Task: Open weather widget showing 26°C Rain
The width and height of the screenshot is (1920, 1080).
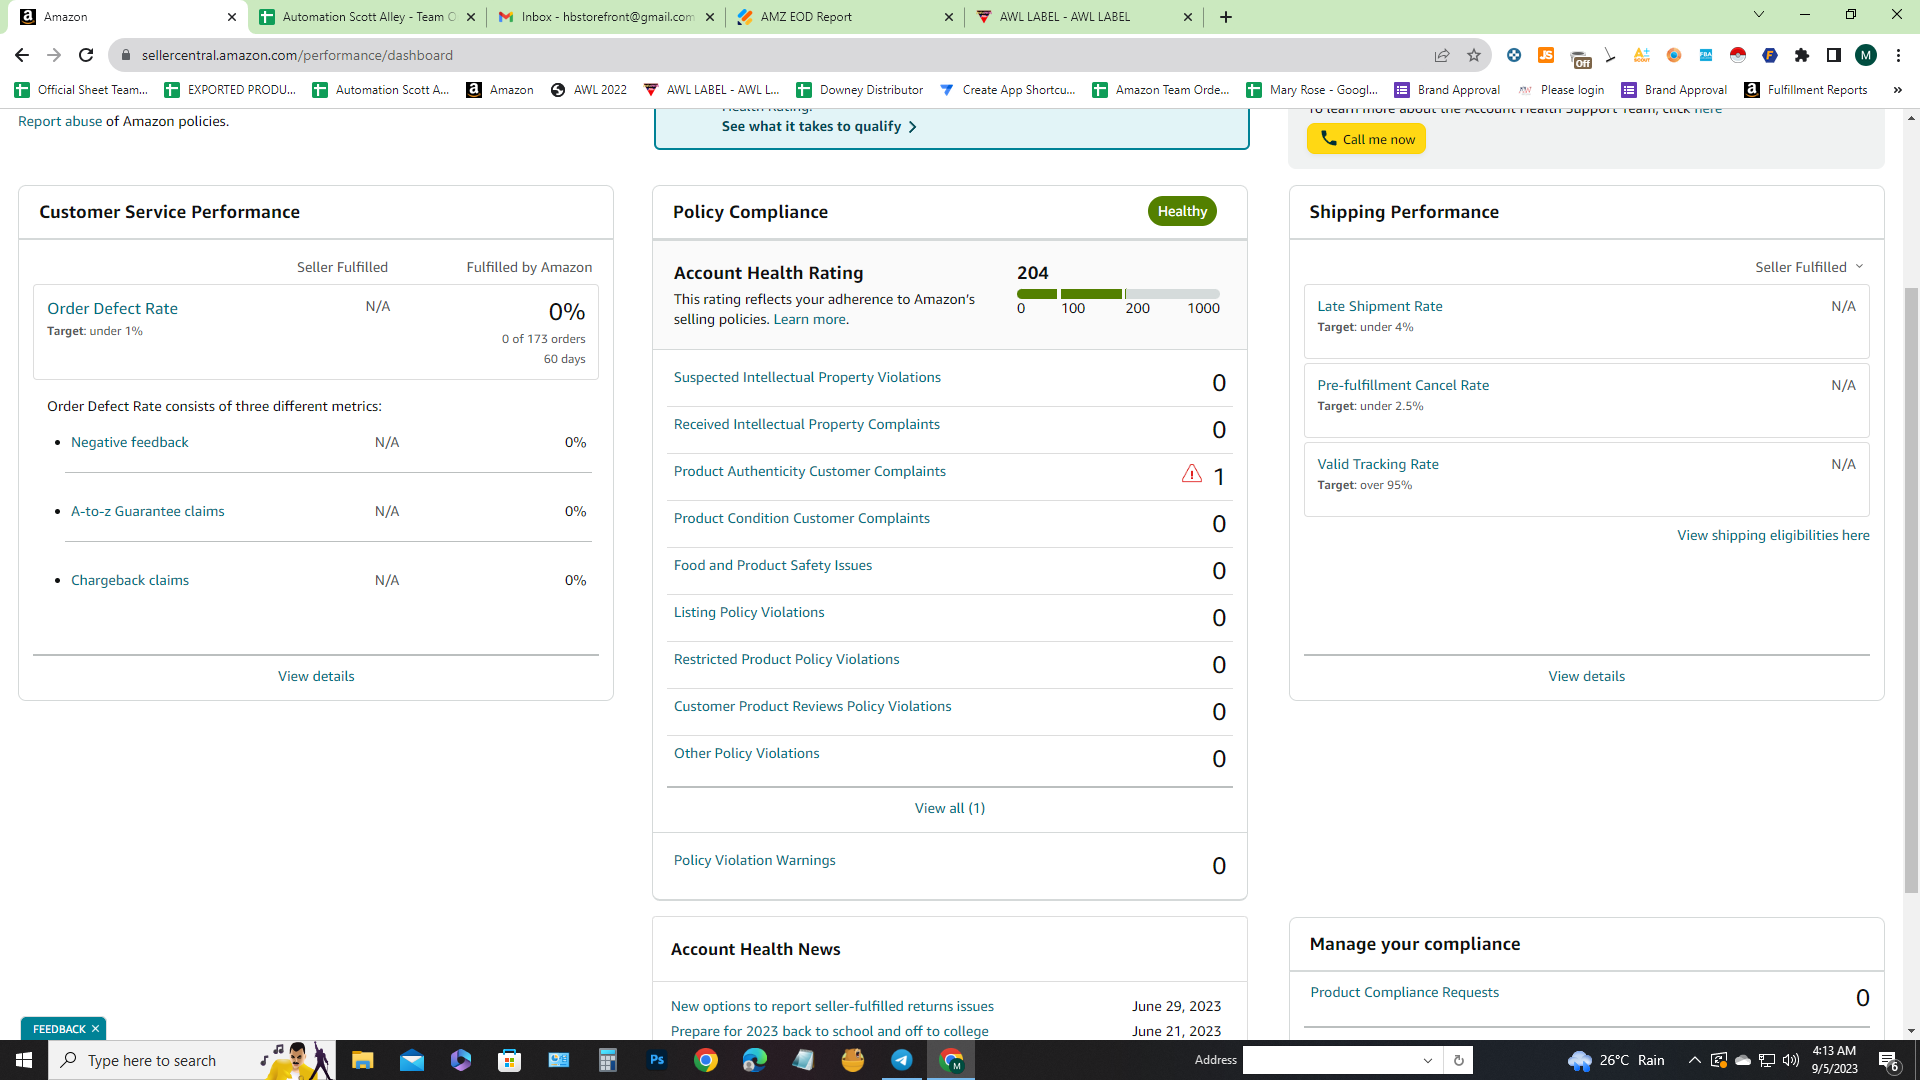Action: pos(1617,1060)
